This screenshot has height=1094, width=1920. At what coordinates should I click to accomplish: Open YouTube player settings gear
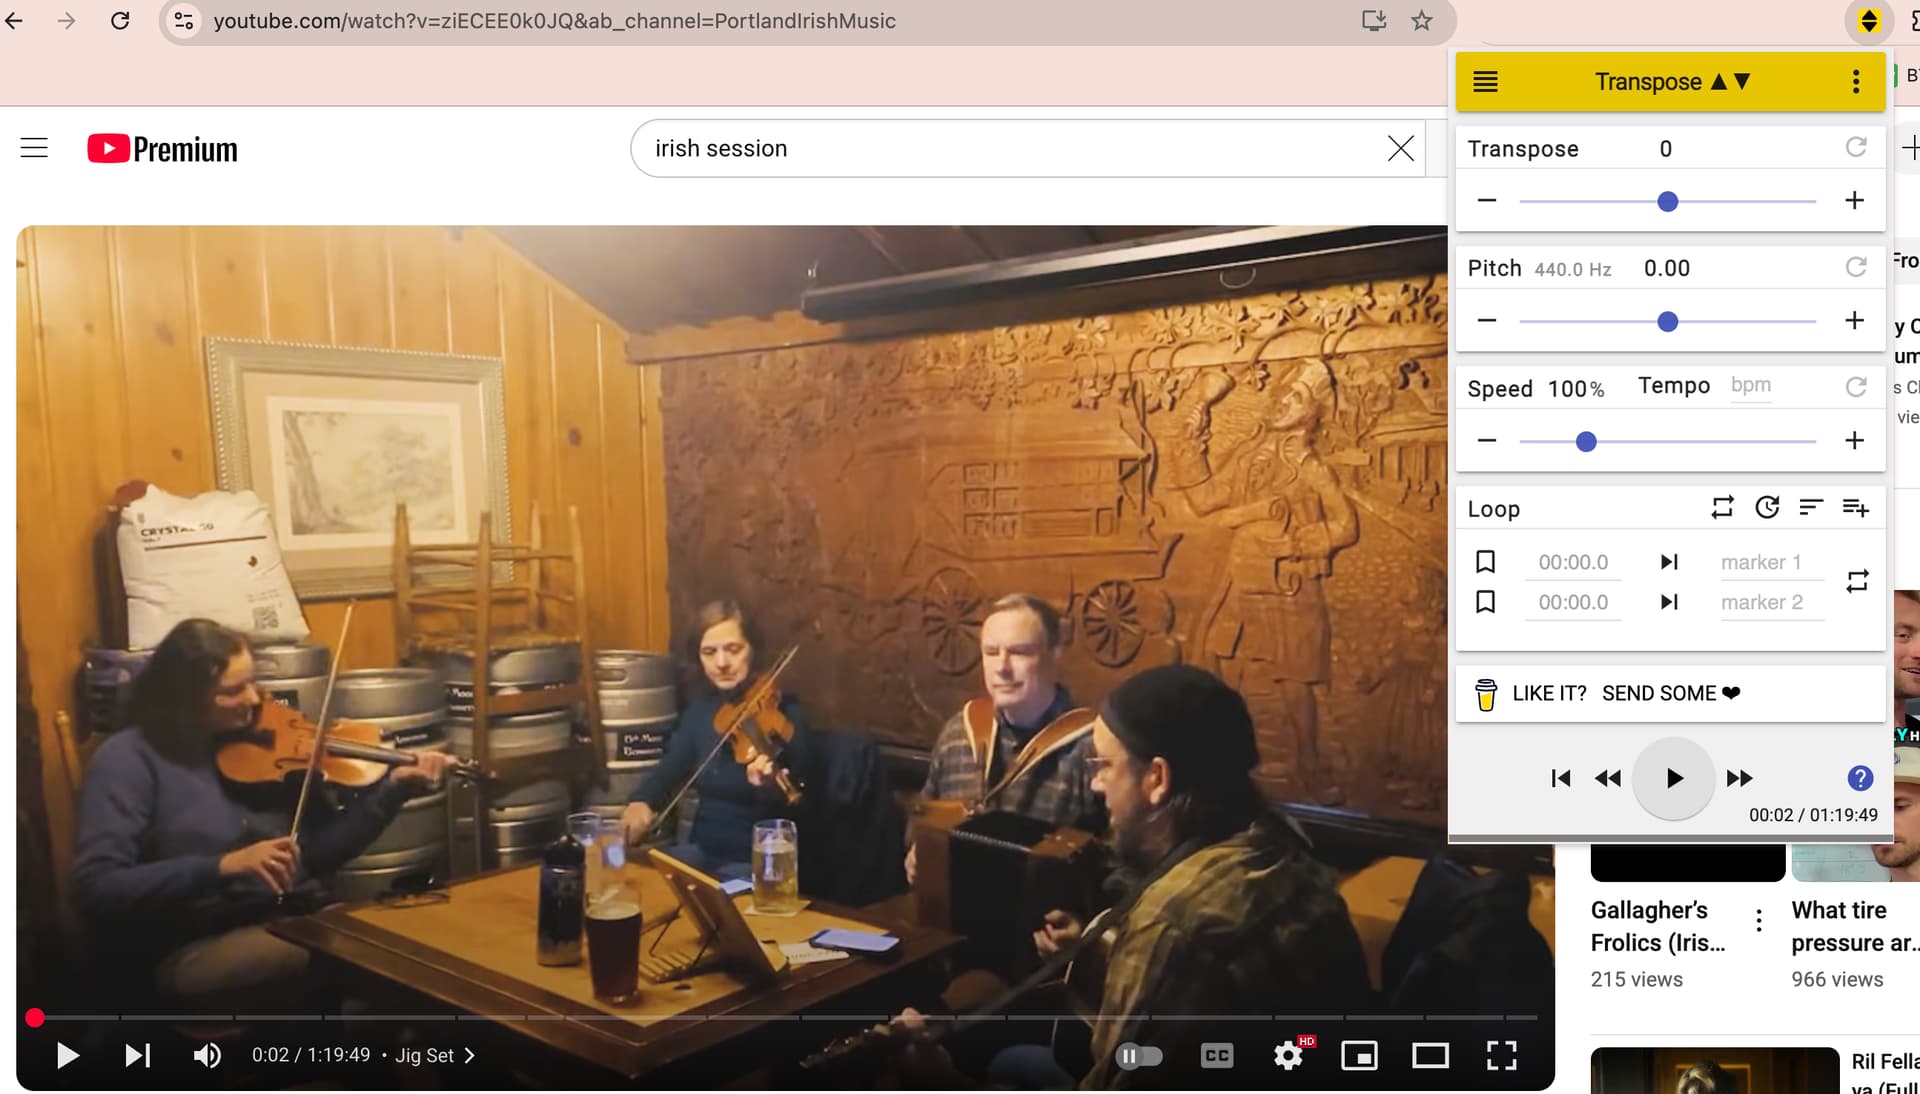click(x=1288, y=1056)
